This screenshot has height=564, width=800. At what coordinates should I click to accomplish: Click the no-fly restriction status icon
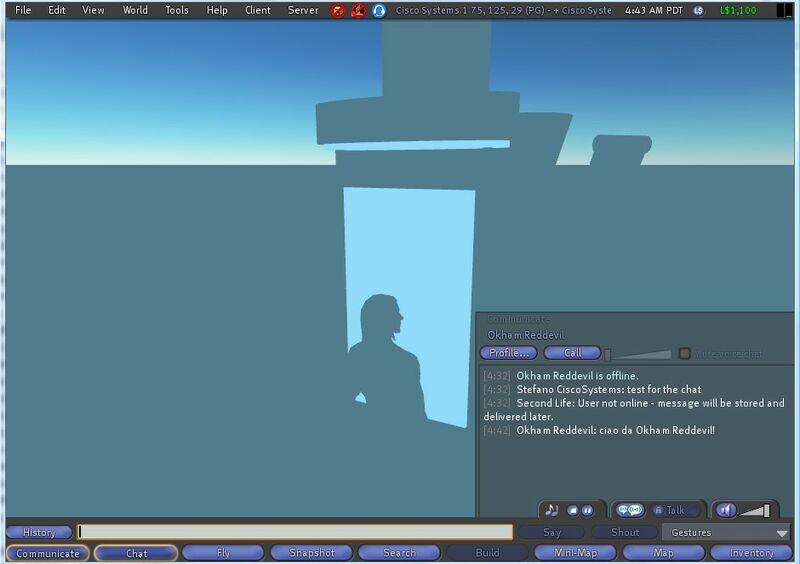[338, 10]
